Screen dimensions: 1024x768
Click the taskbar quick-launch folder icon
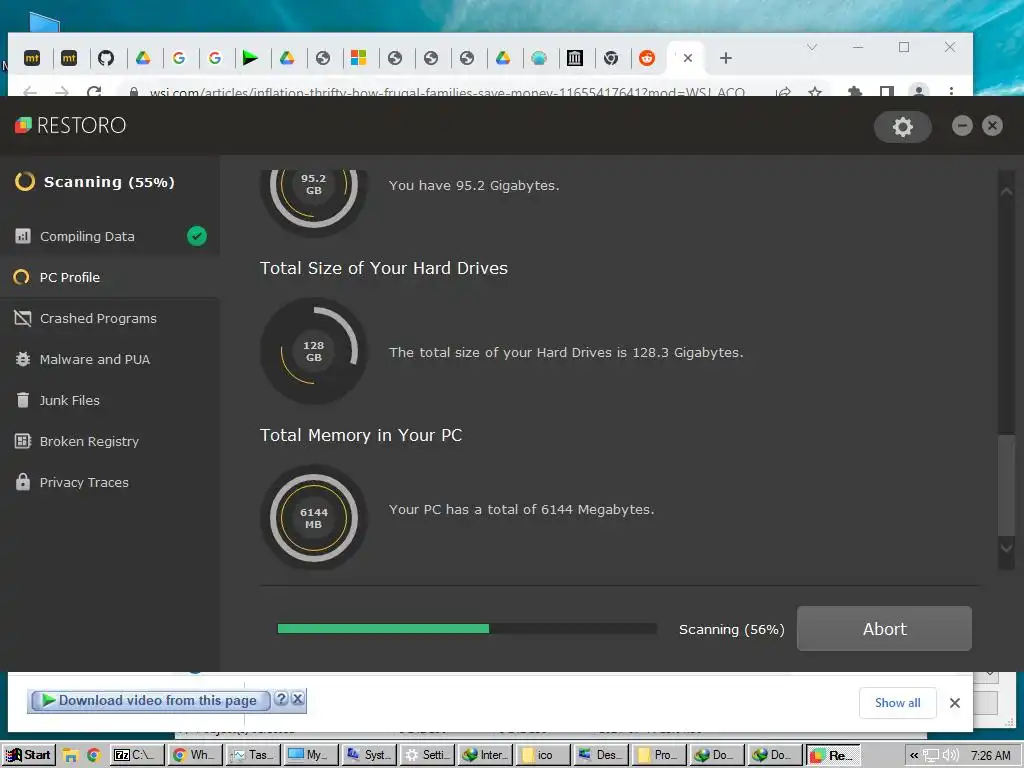tap(71, 756)
